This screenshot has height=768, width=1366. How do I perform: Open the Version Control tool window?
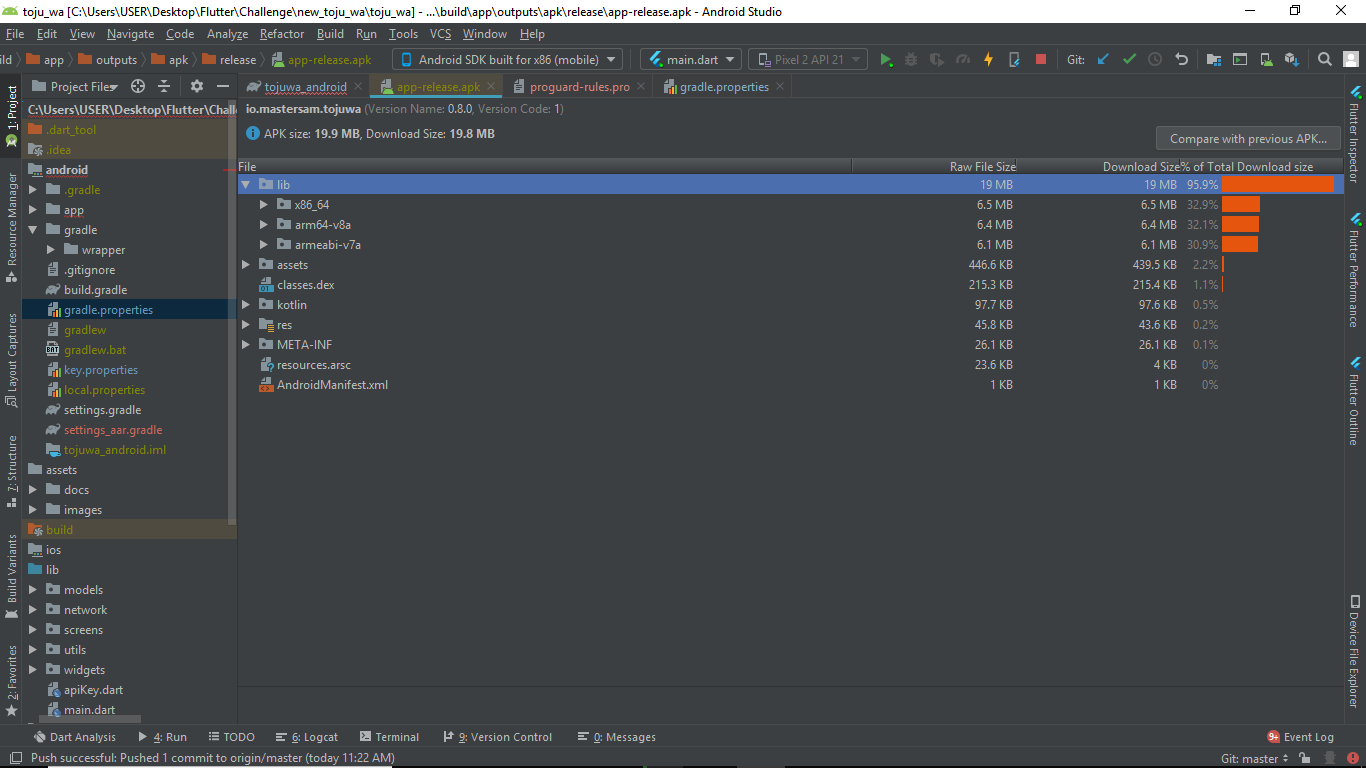pyautogui.click(x=497, y=737)
